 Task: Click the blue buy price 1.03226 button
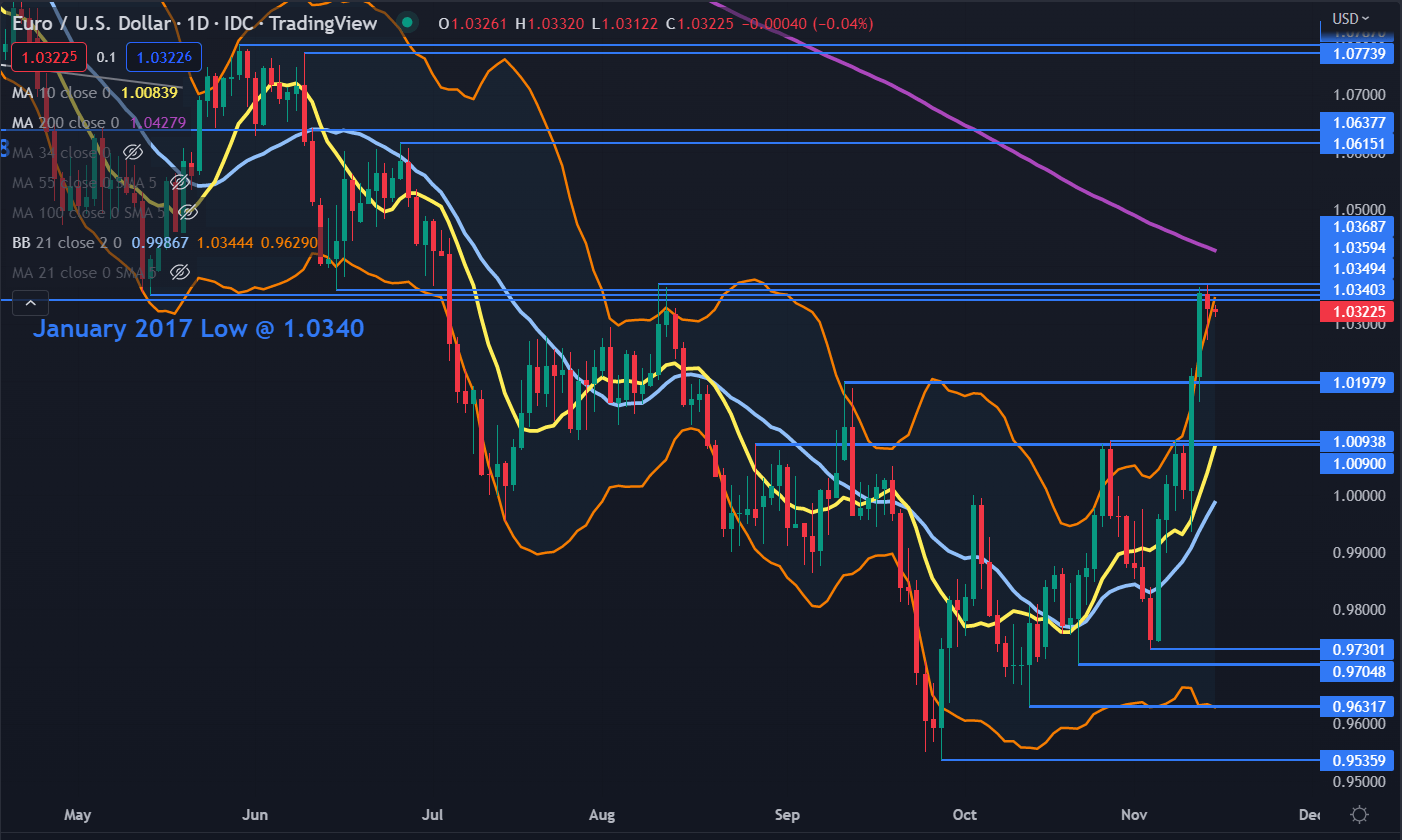pos(164,58)
